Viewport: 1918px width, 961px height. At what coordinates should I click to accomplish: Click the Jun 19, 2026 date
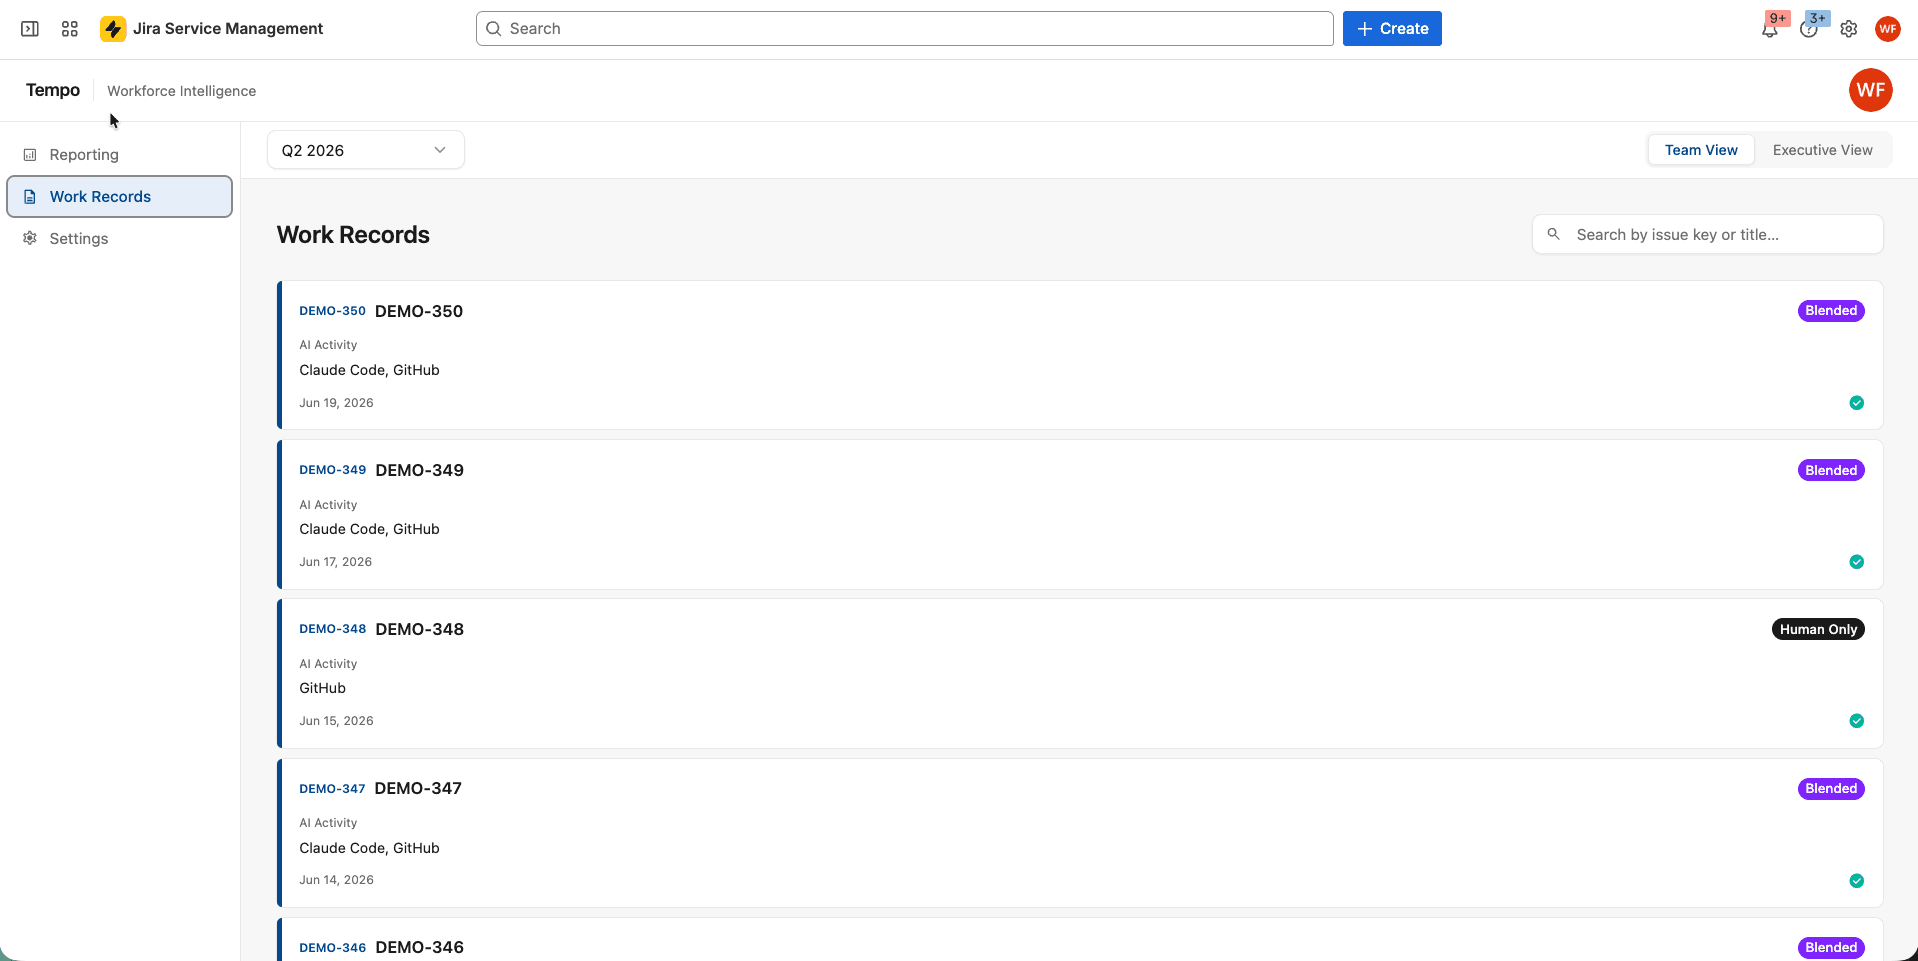point(336,403)
